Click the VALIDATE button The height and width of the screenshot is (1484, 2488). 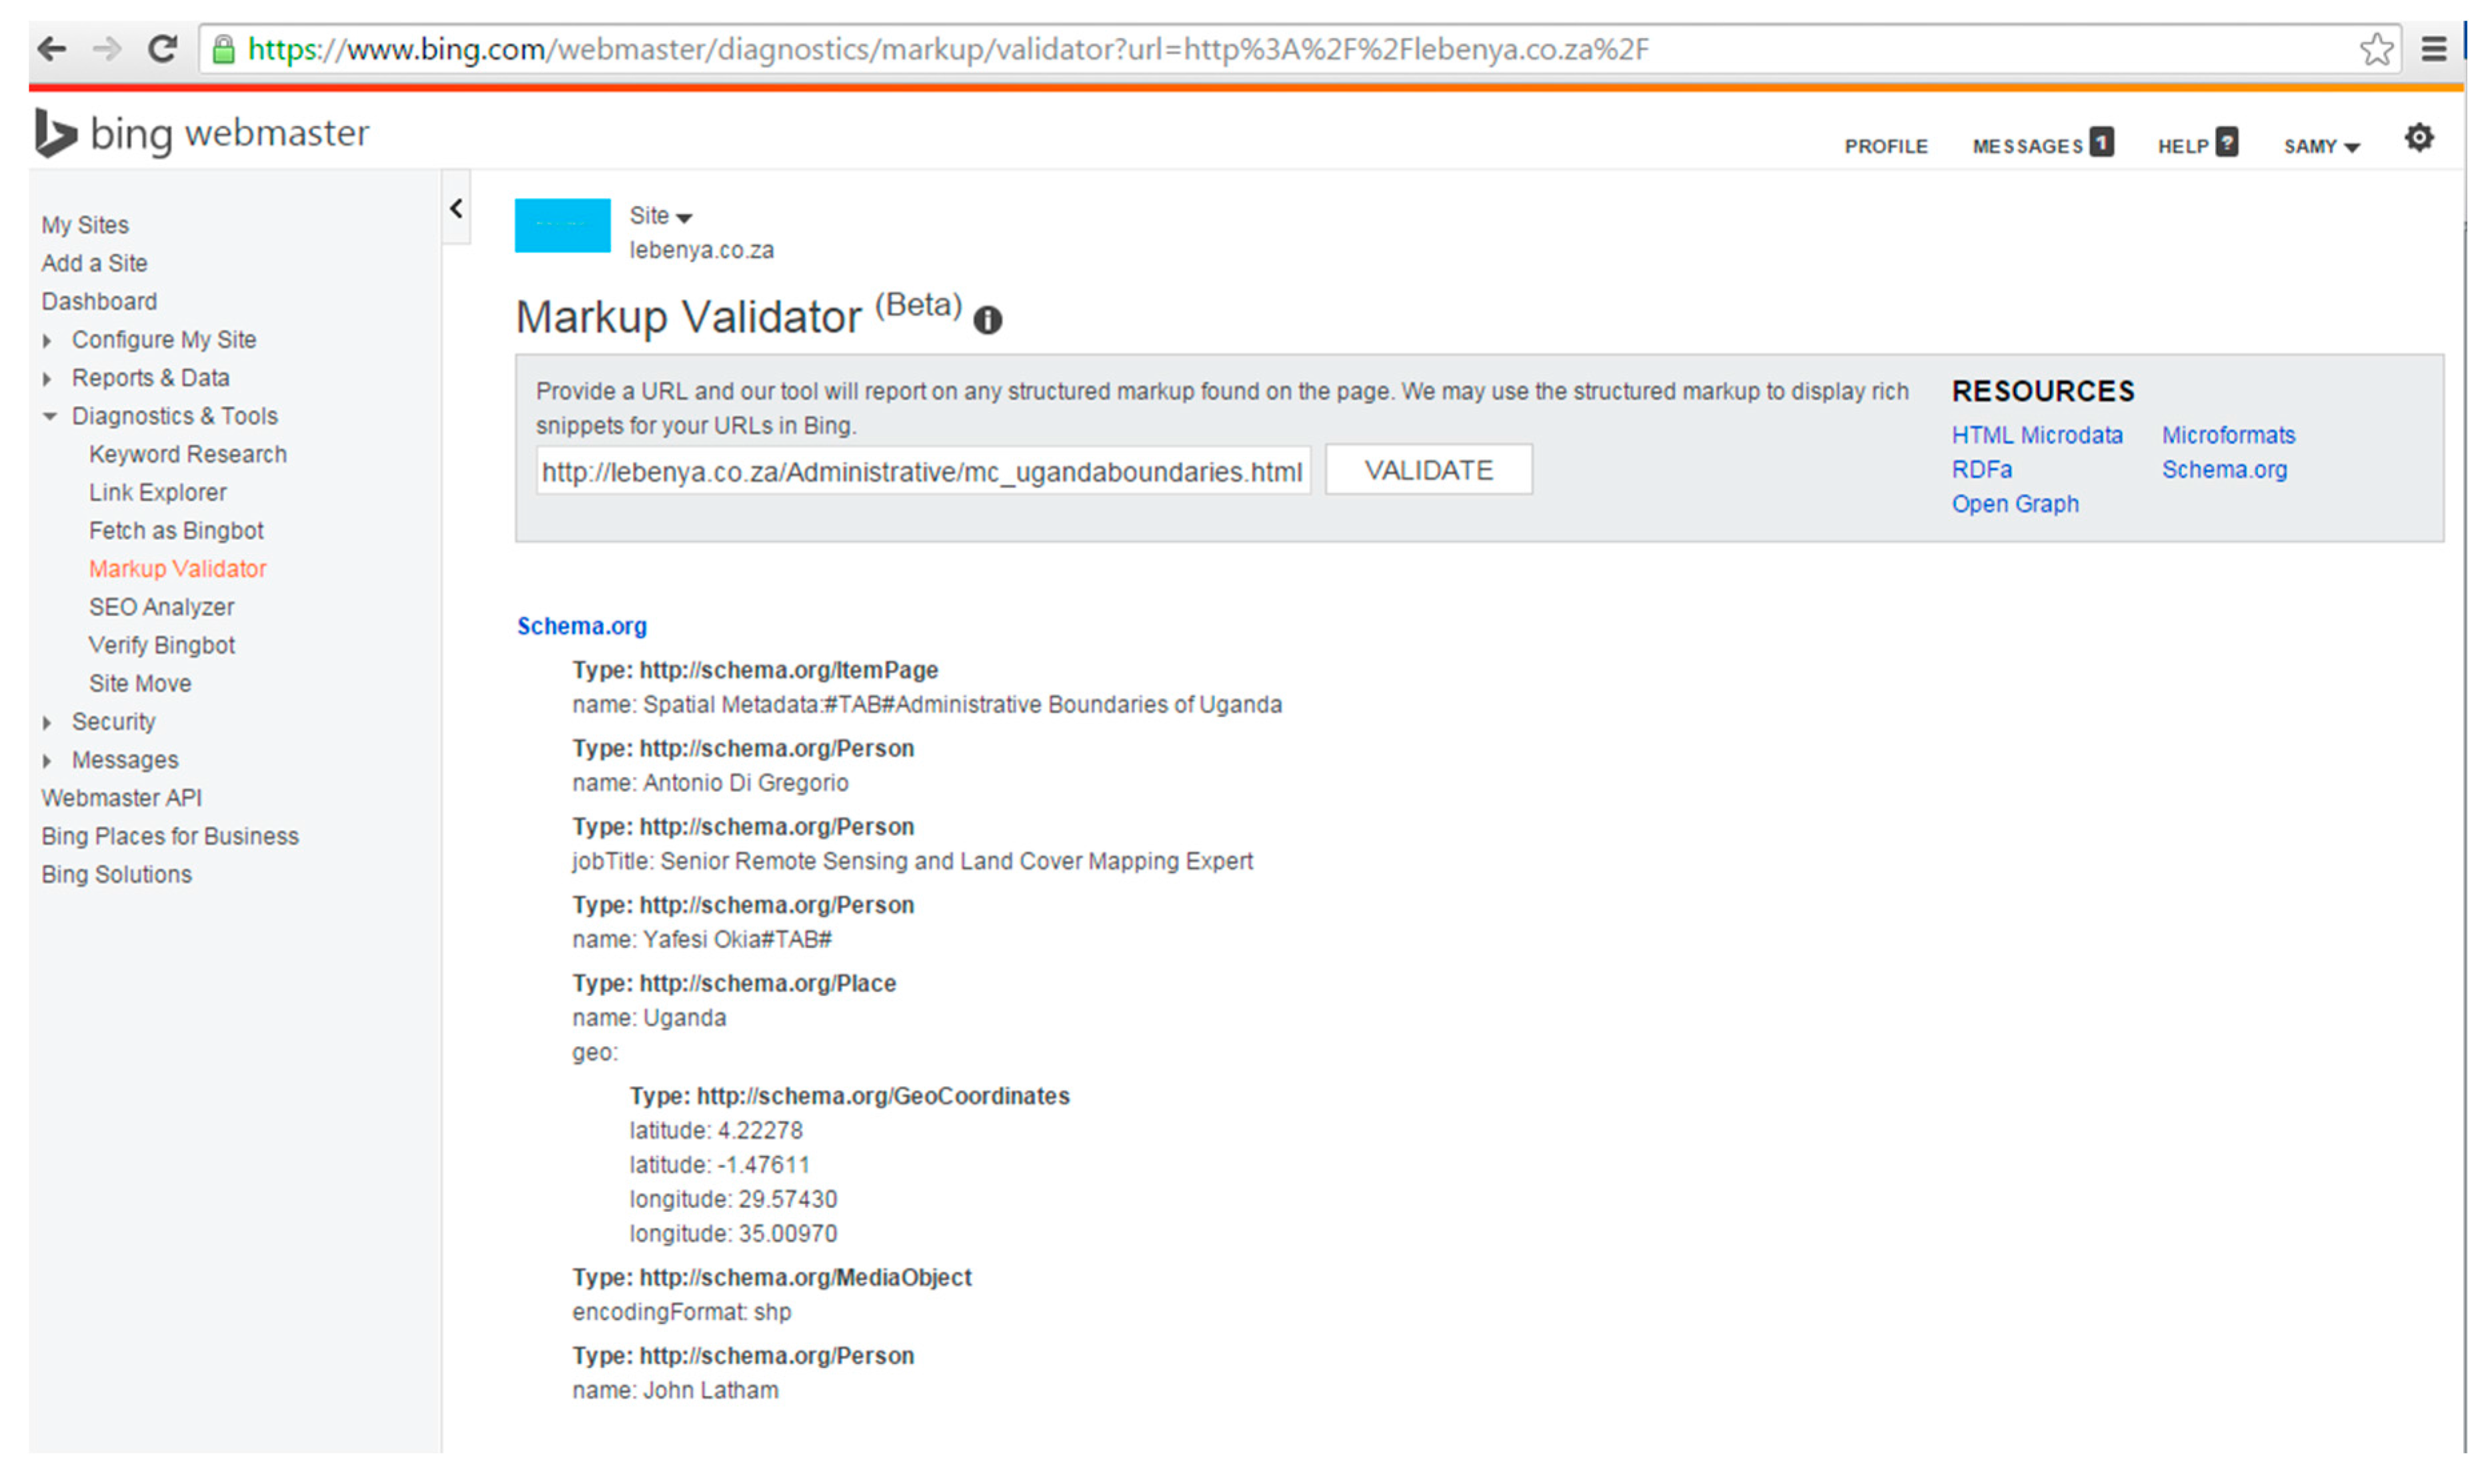[x=1428, y=470]
